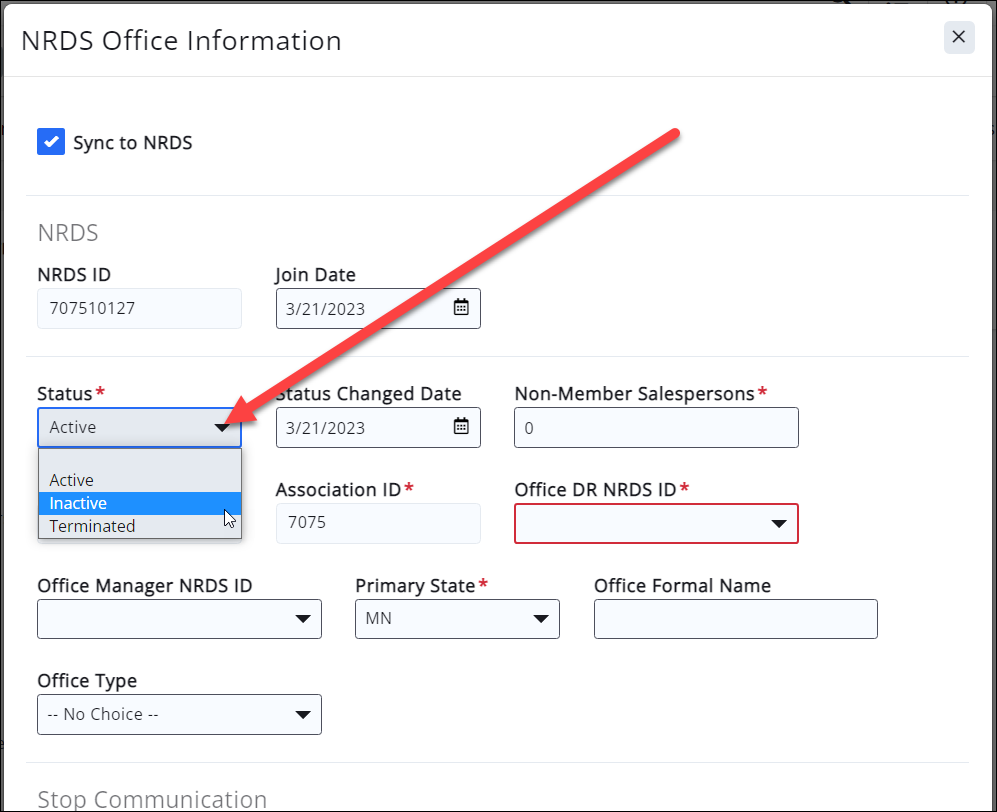Collapse the Status dropdown arrow
997x812 pixels.
pos(222,428)
